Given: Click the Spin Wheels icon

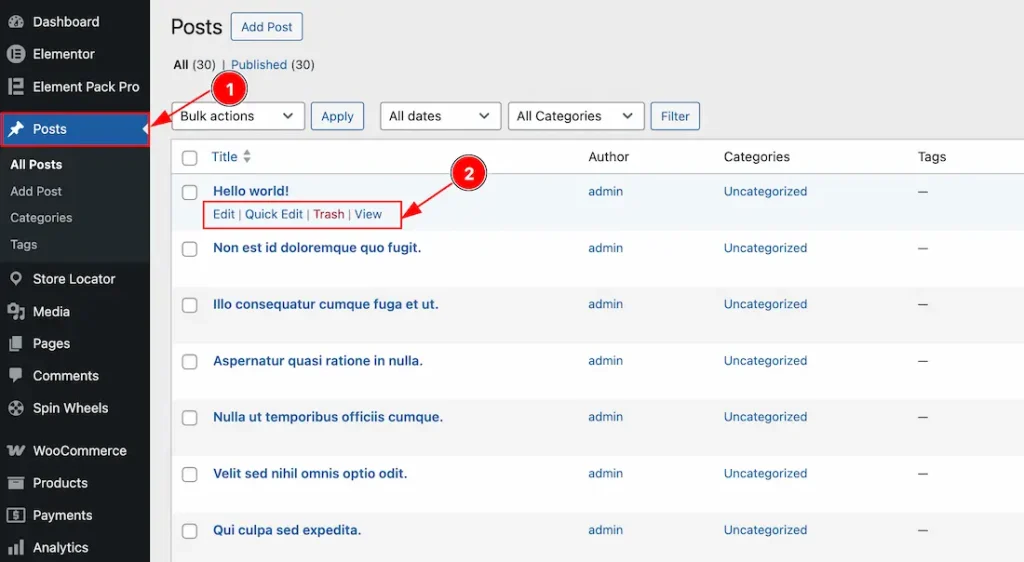Looking at the screenshot, I should tap(16, 408).
